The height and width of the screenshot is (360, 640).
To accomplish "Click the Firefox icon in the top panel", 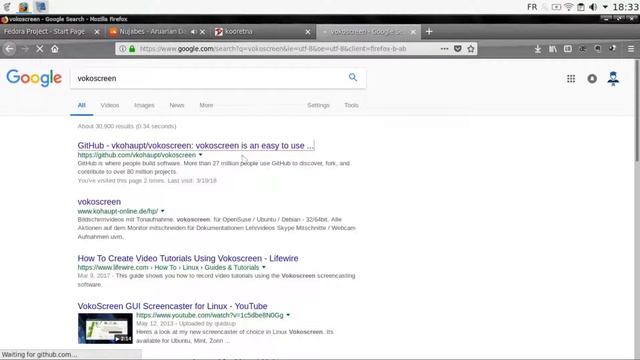I will point(24,7).
